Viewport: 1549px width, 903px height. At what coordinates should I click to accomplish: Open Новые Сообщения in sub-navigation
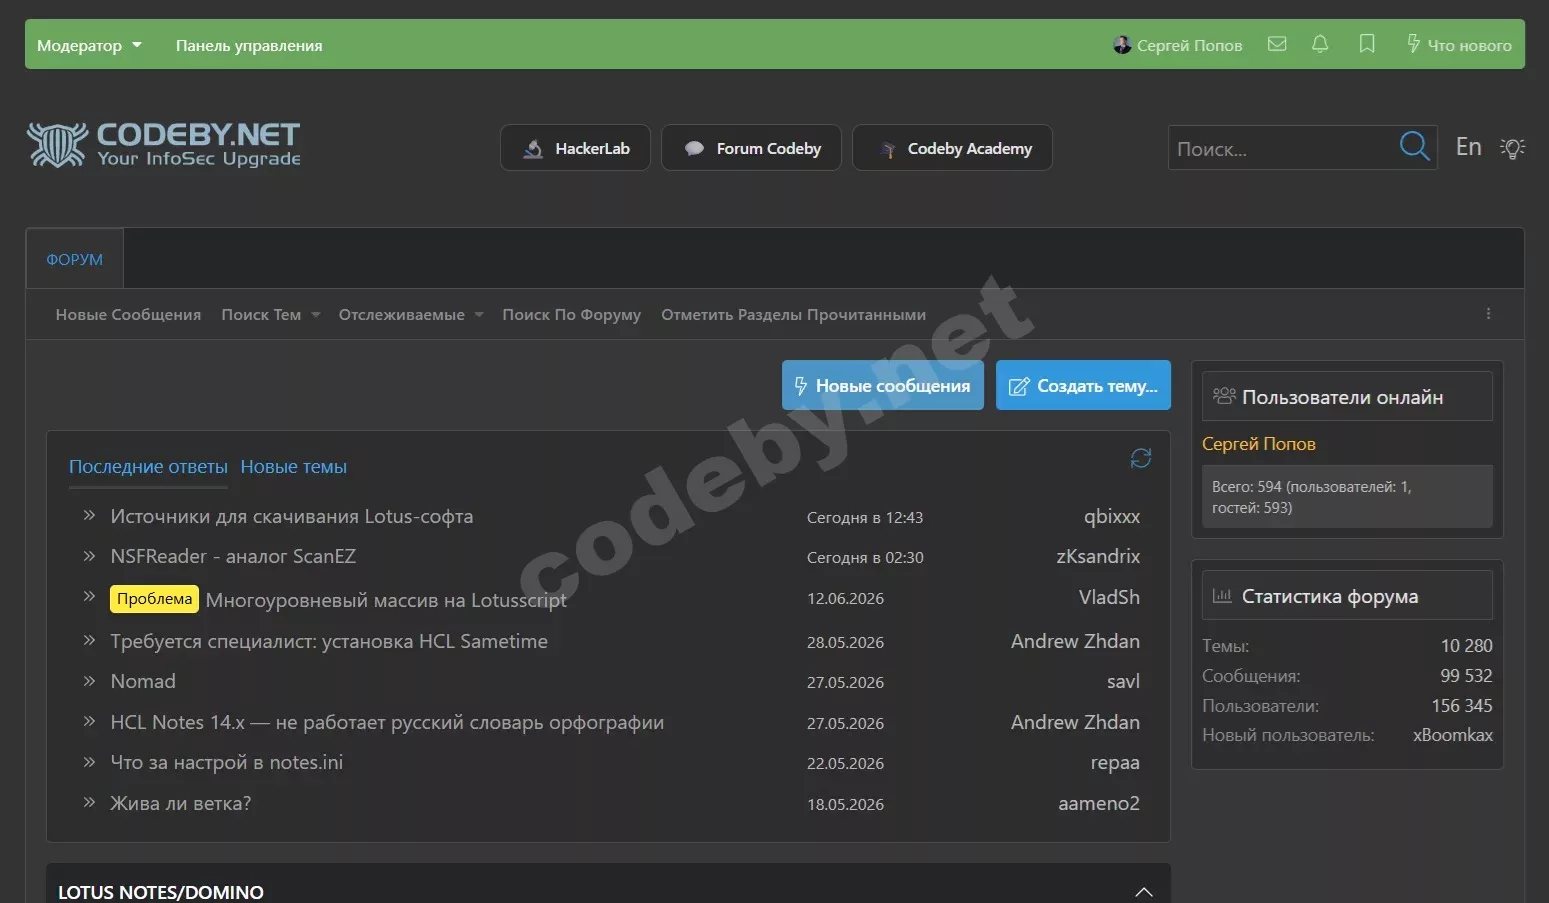[x=128, y=314]
